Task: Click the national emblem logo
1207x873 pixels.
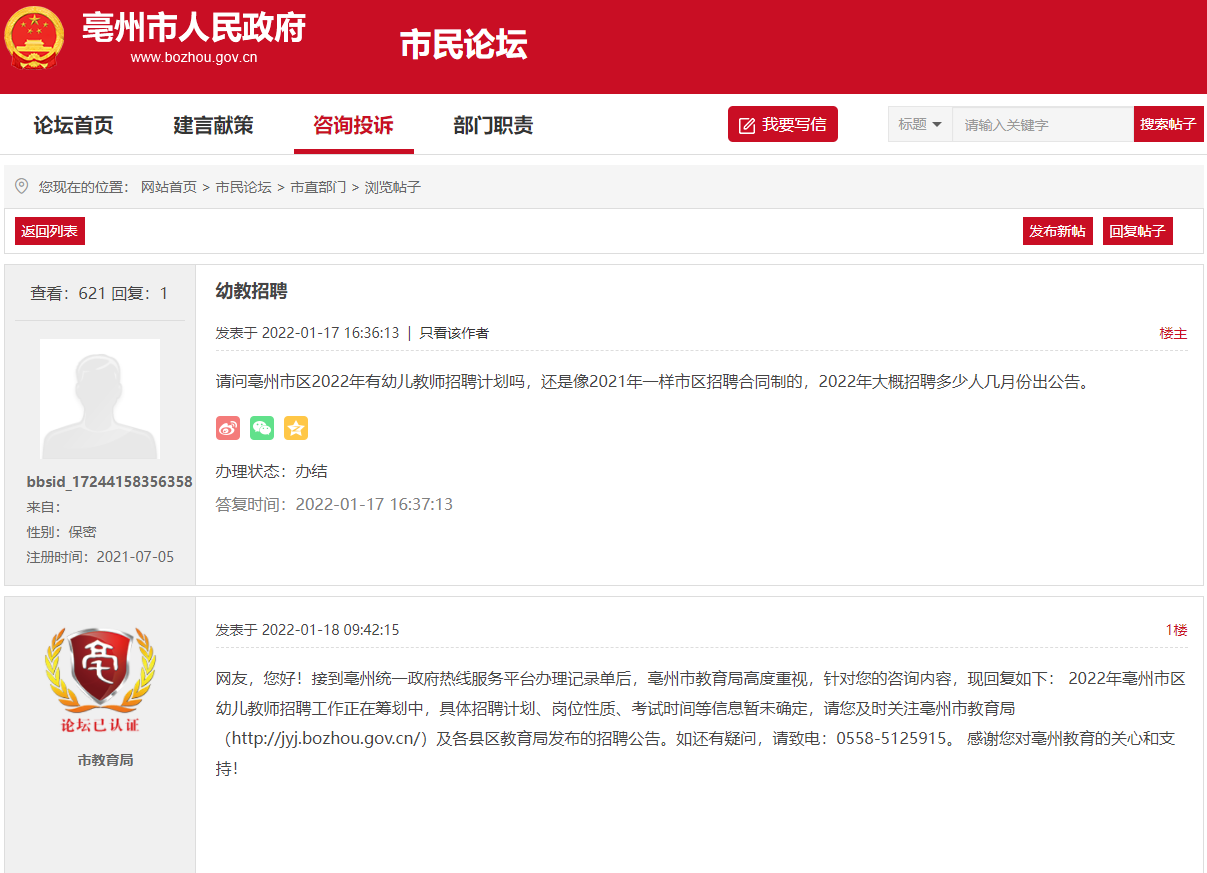Action: coord(34,39)
